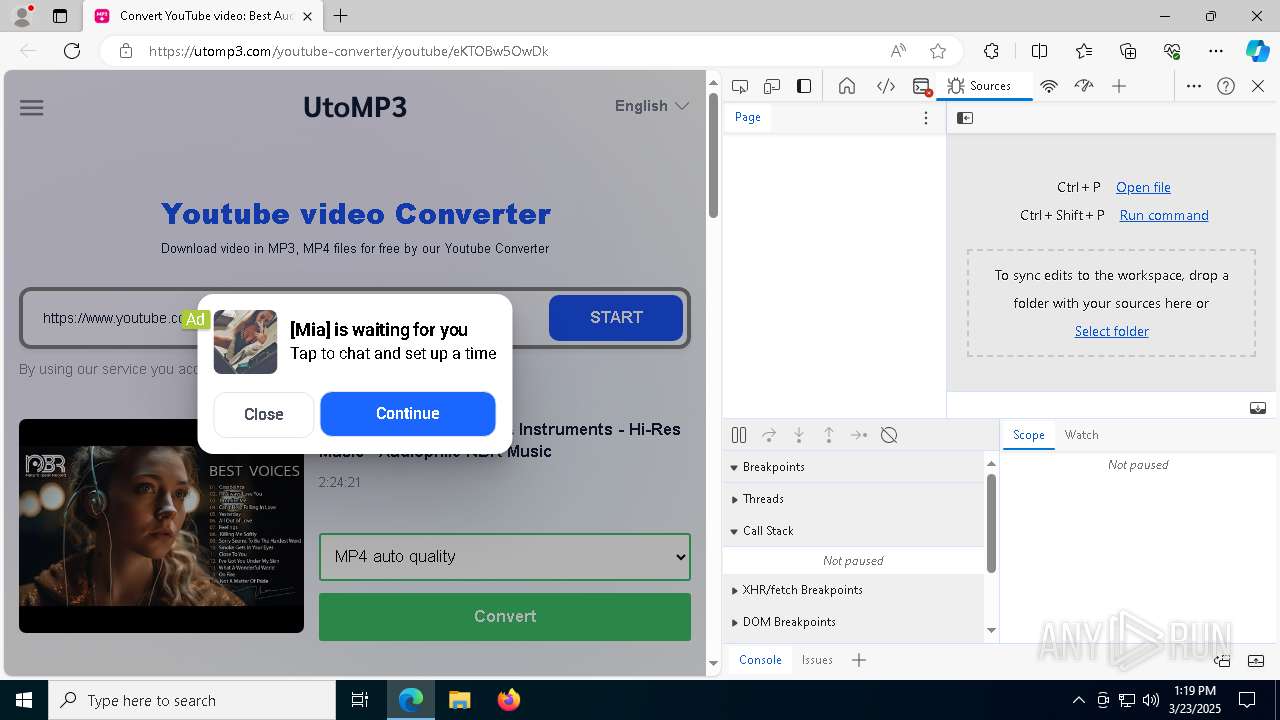Select the Console drawer tab
This screenshot has height=720, width=1280.
tap(760, 660)
